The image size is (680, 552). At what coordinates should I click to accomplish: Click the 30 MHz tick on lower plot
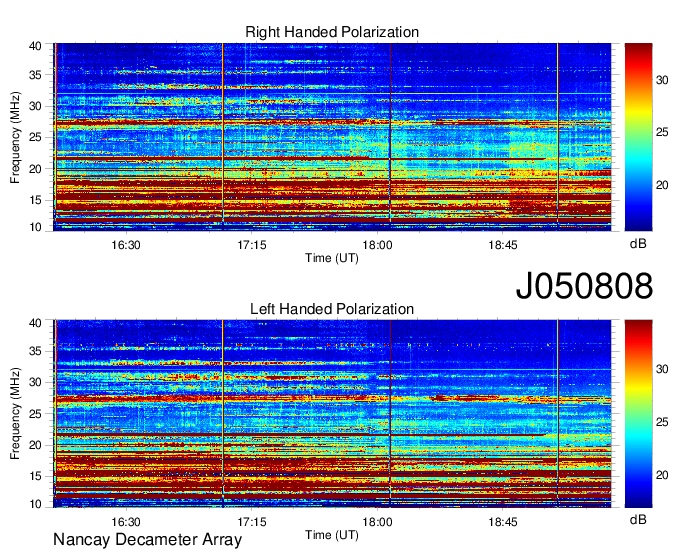36,382
